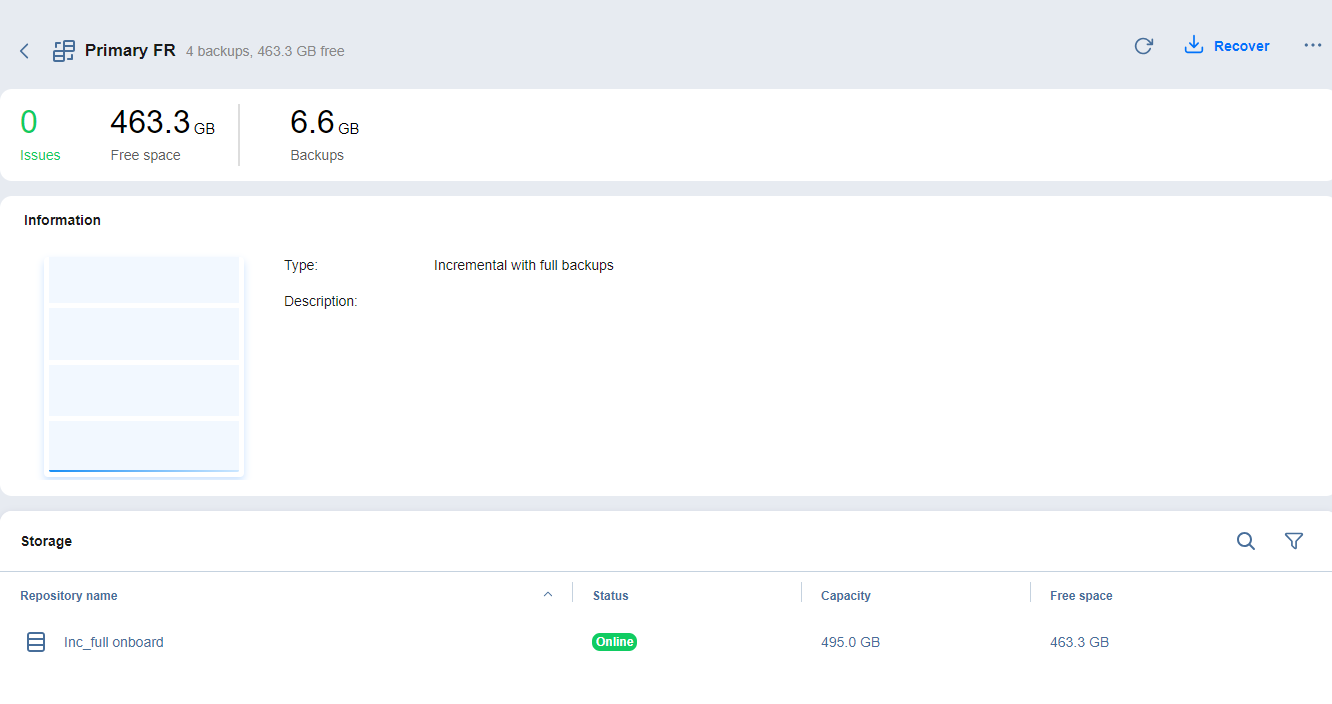Click the 495.0 GB capacity value
The image size is (1332, 704).
(x=850, y=642)
